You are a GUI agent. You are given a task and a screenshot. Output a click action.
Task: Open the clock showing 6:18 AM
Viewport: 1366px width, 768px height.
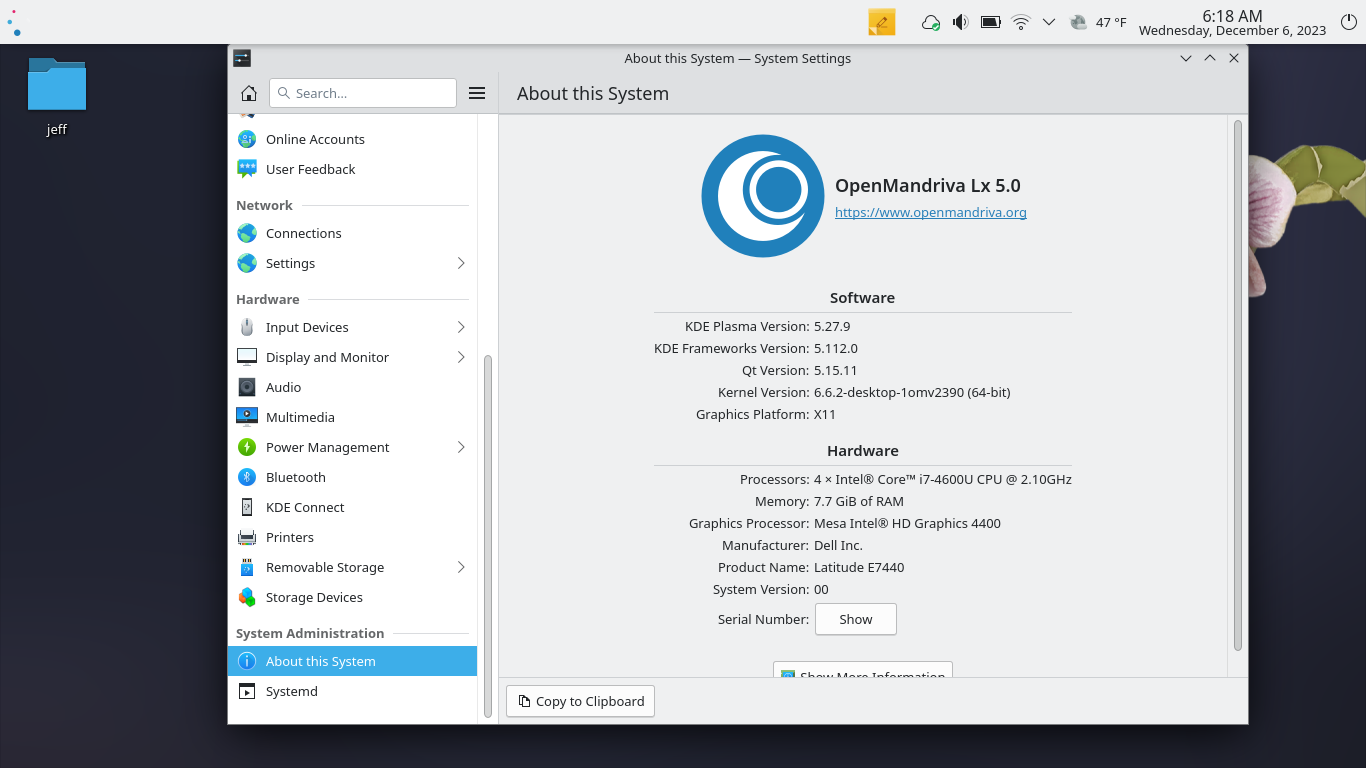tap(1232, 22)
